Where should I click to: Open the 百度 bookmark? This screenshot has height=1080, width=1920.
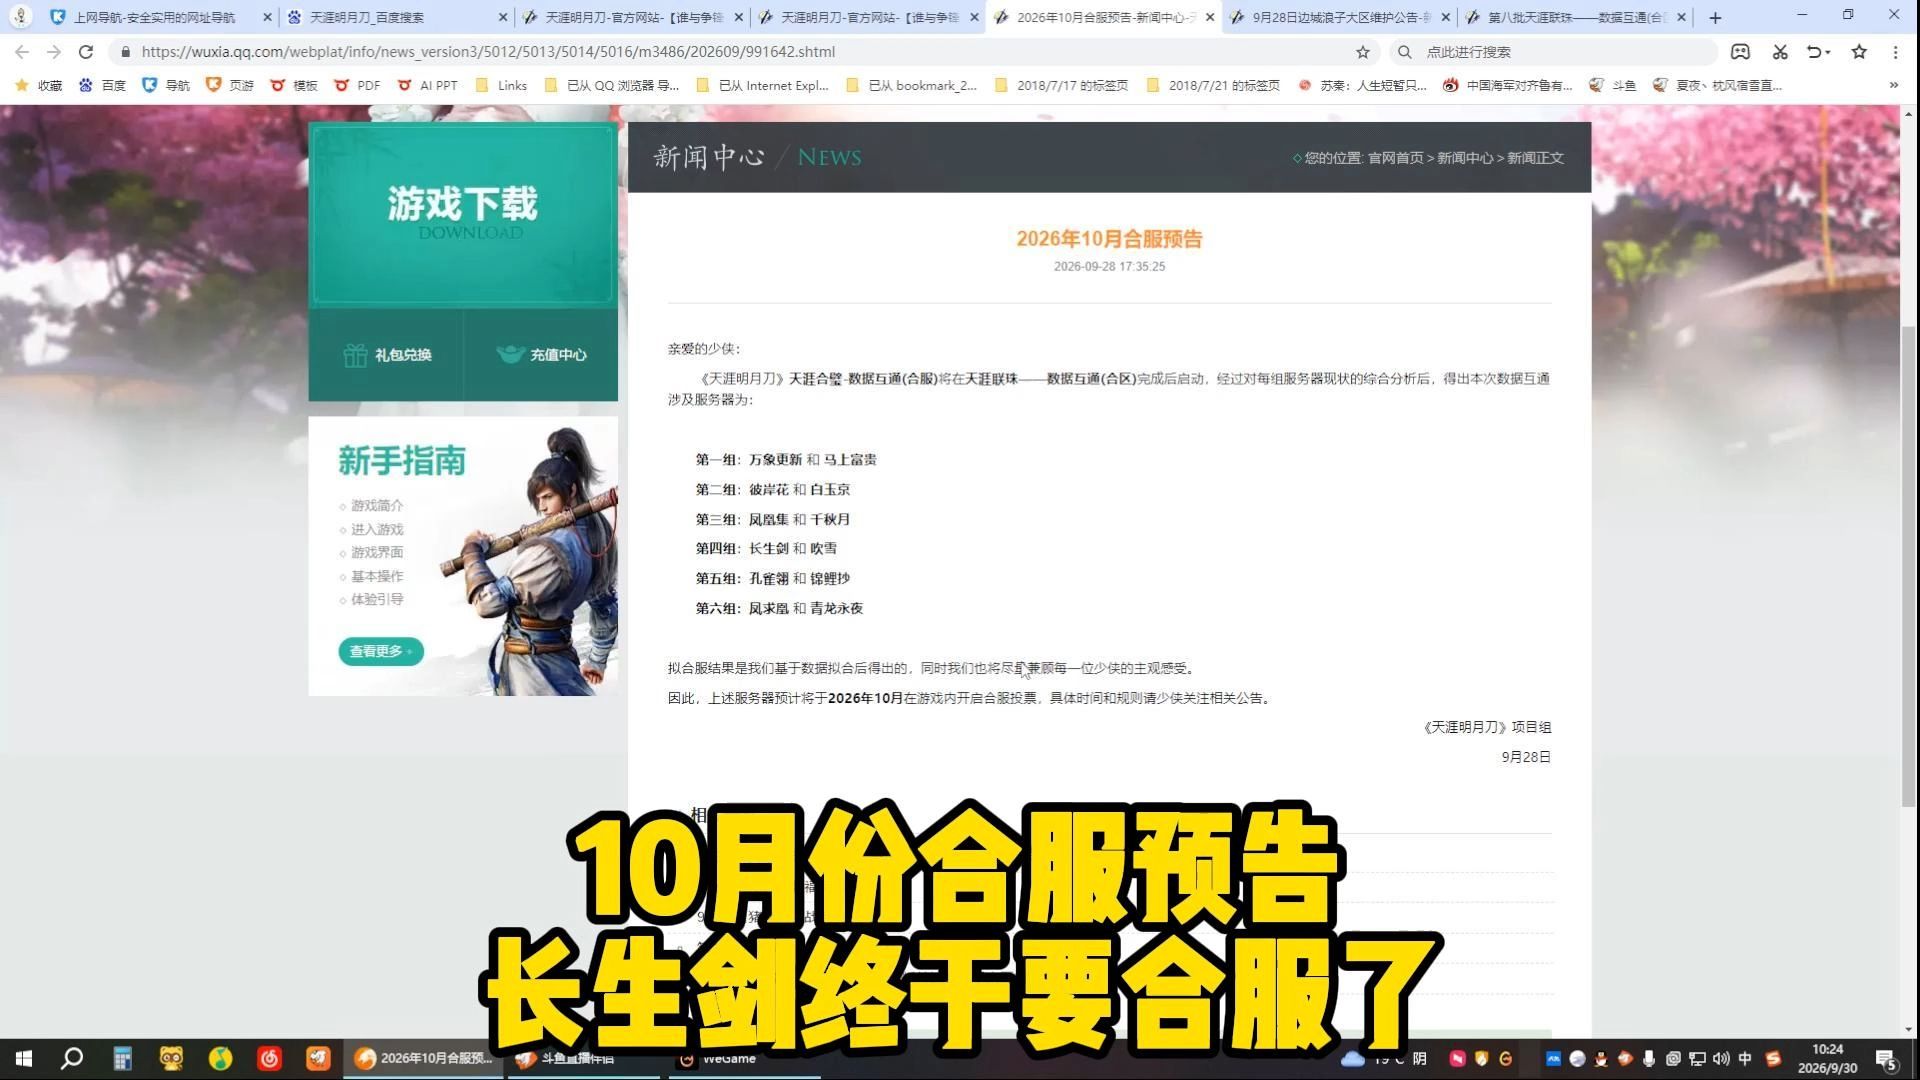102,85
